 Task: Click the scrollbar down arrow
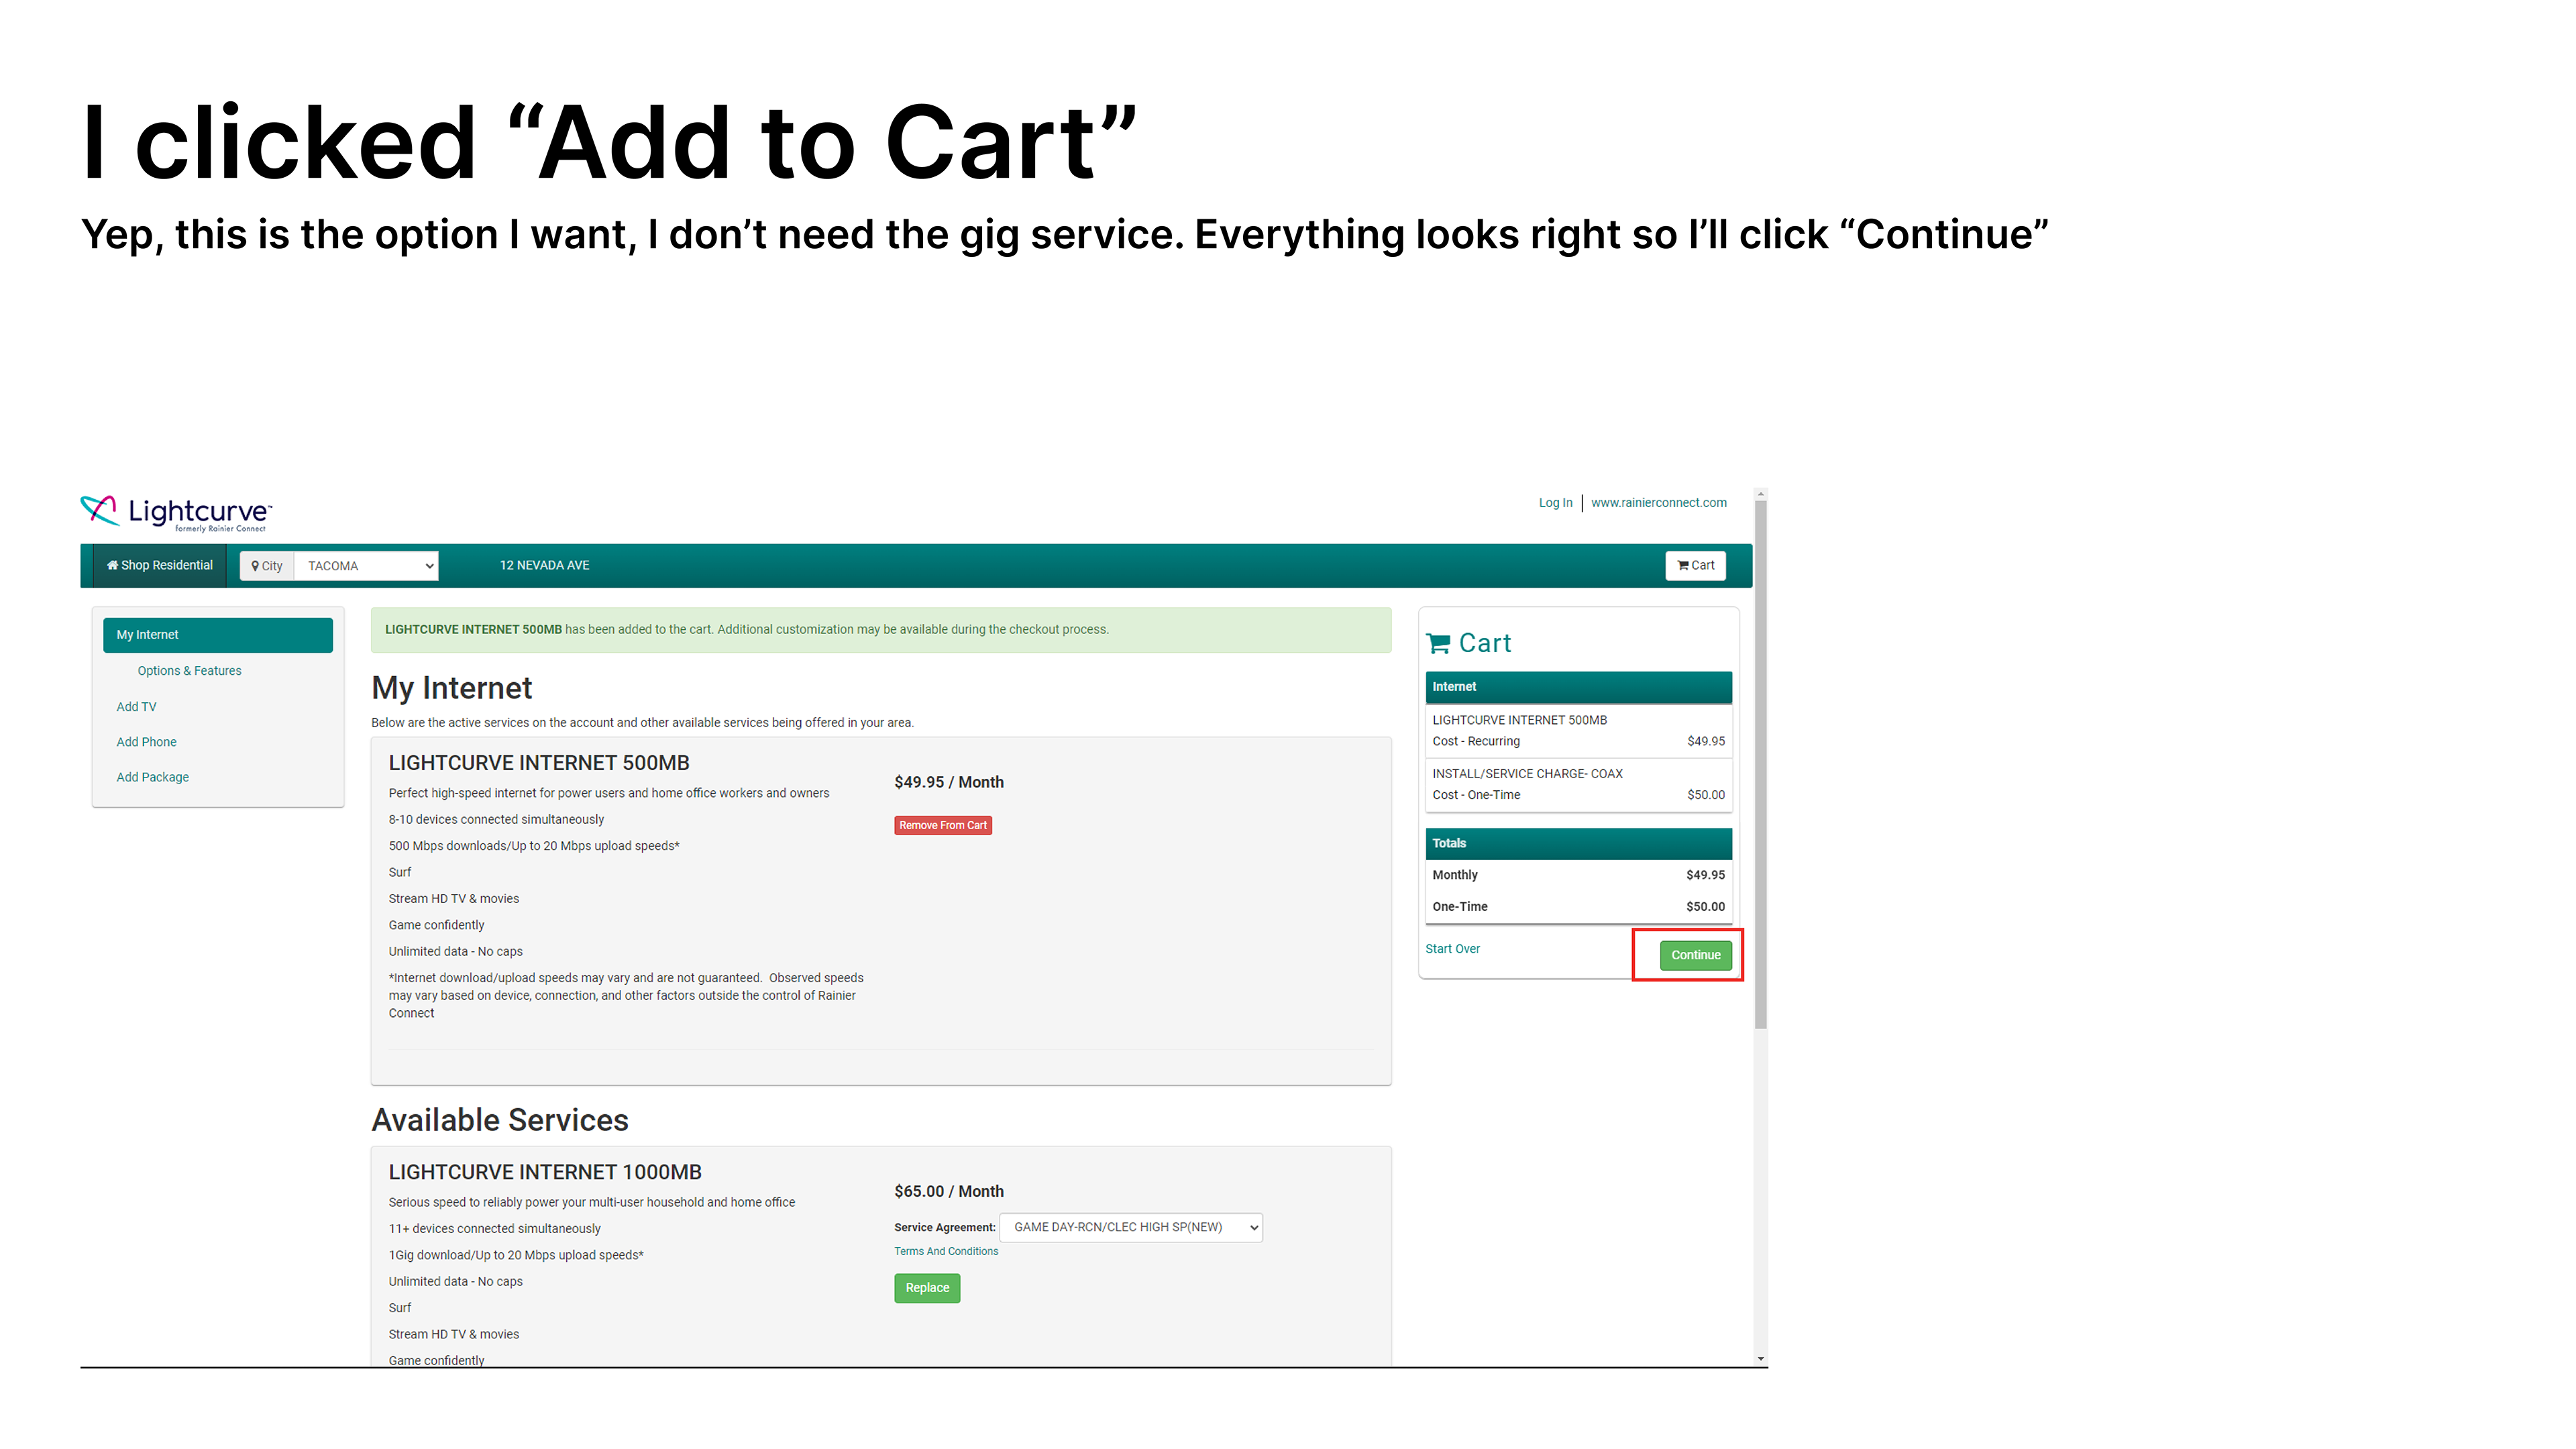(x=1760, y=1359)
